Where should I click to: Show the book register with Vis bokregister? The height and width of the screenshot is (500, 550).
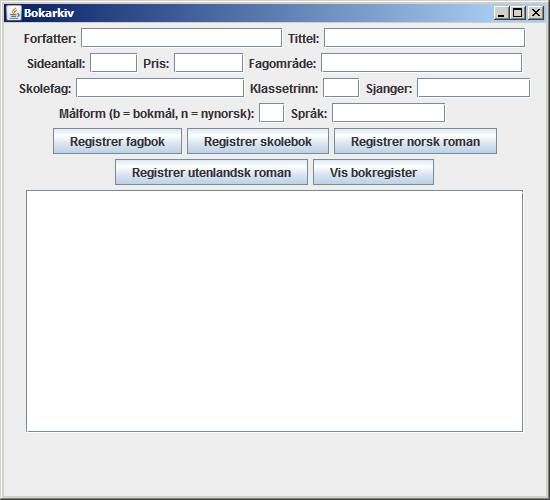pos(373,172)
